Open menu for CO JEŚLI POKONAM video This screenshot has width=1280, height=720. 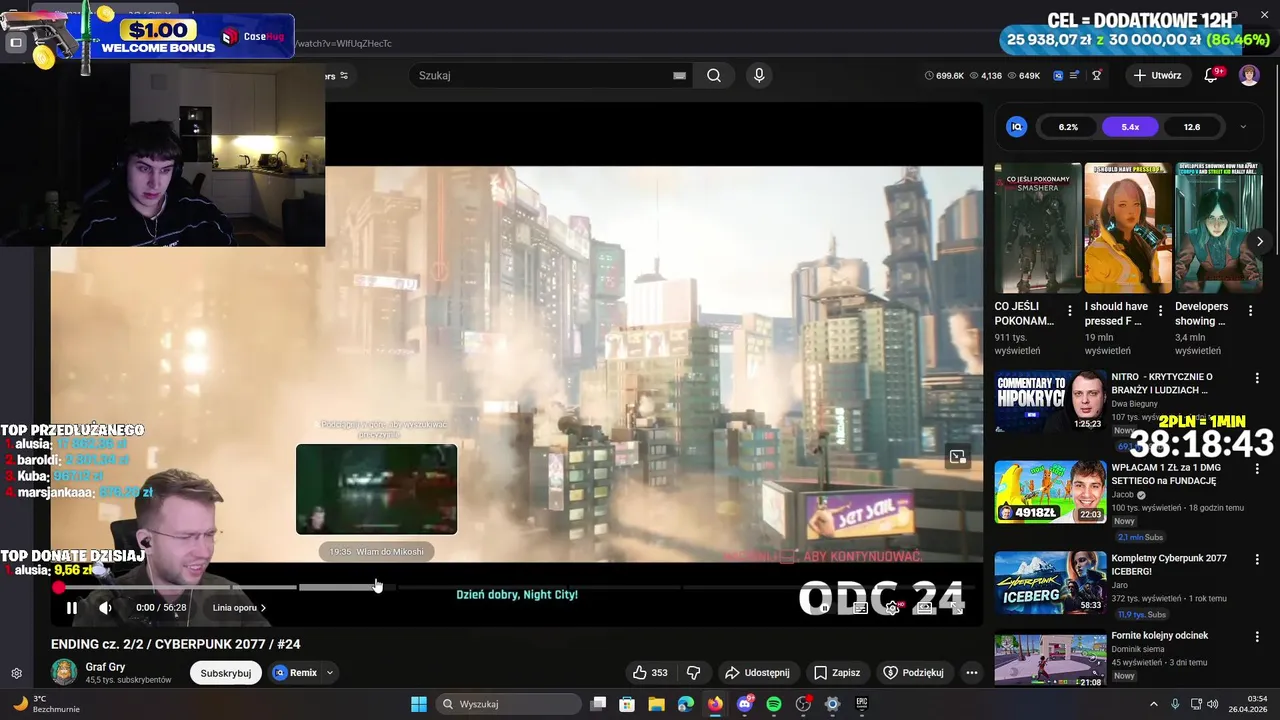tap(1070, 311)
